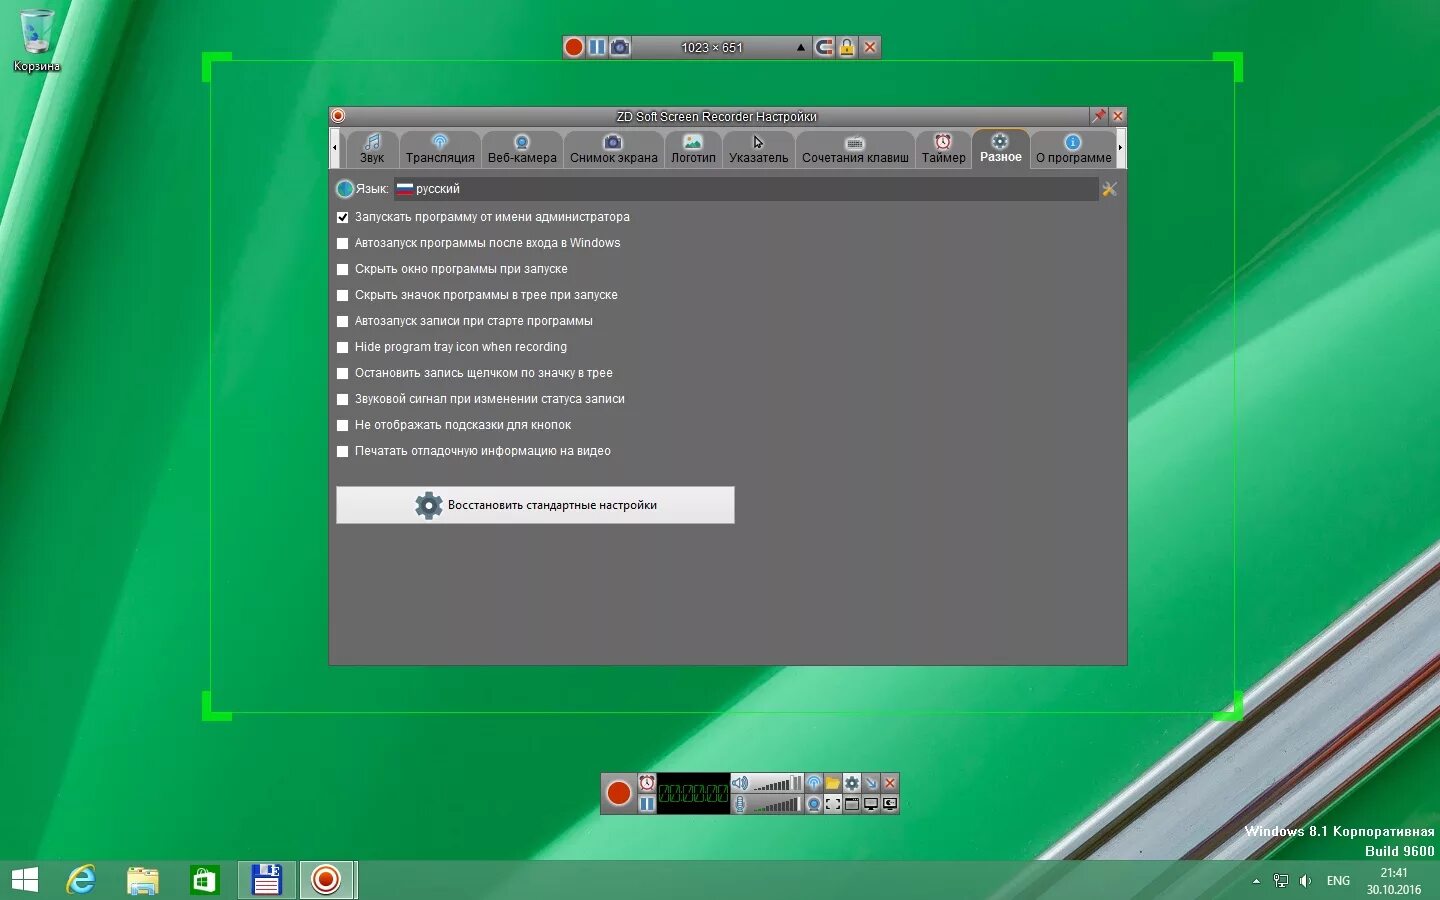Click the 00:00:00 recording timer display

[693, 793]
